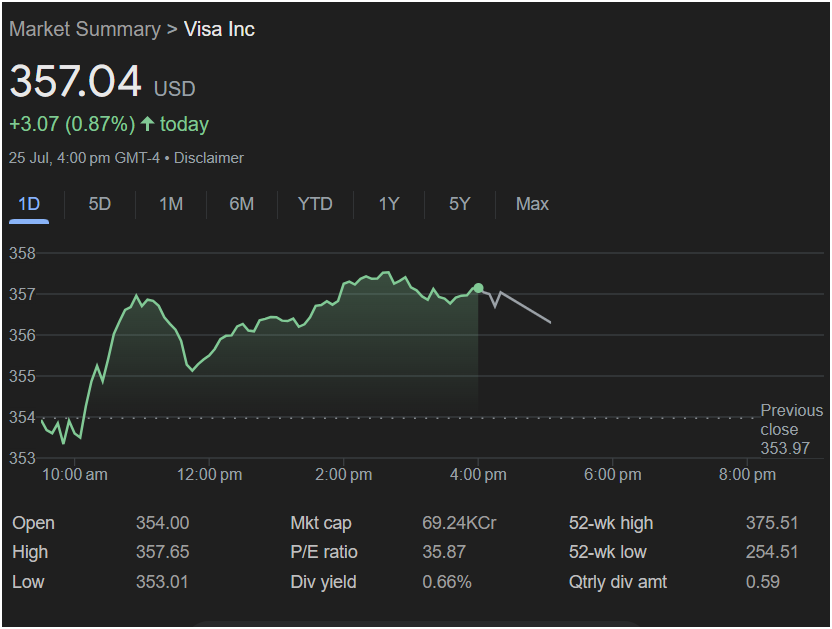This screenshot has width=832, height=629.
Task: Click the 6:00 pm axis label
Action: click(x=612, y=475)
